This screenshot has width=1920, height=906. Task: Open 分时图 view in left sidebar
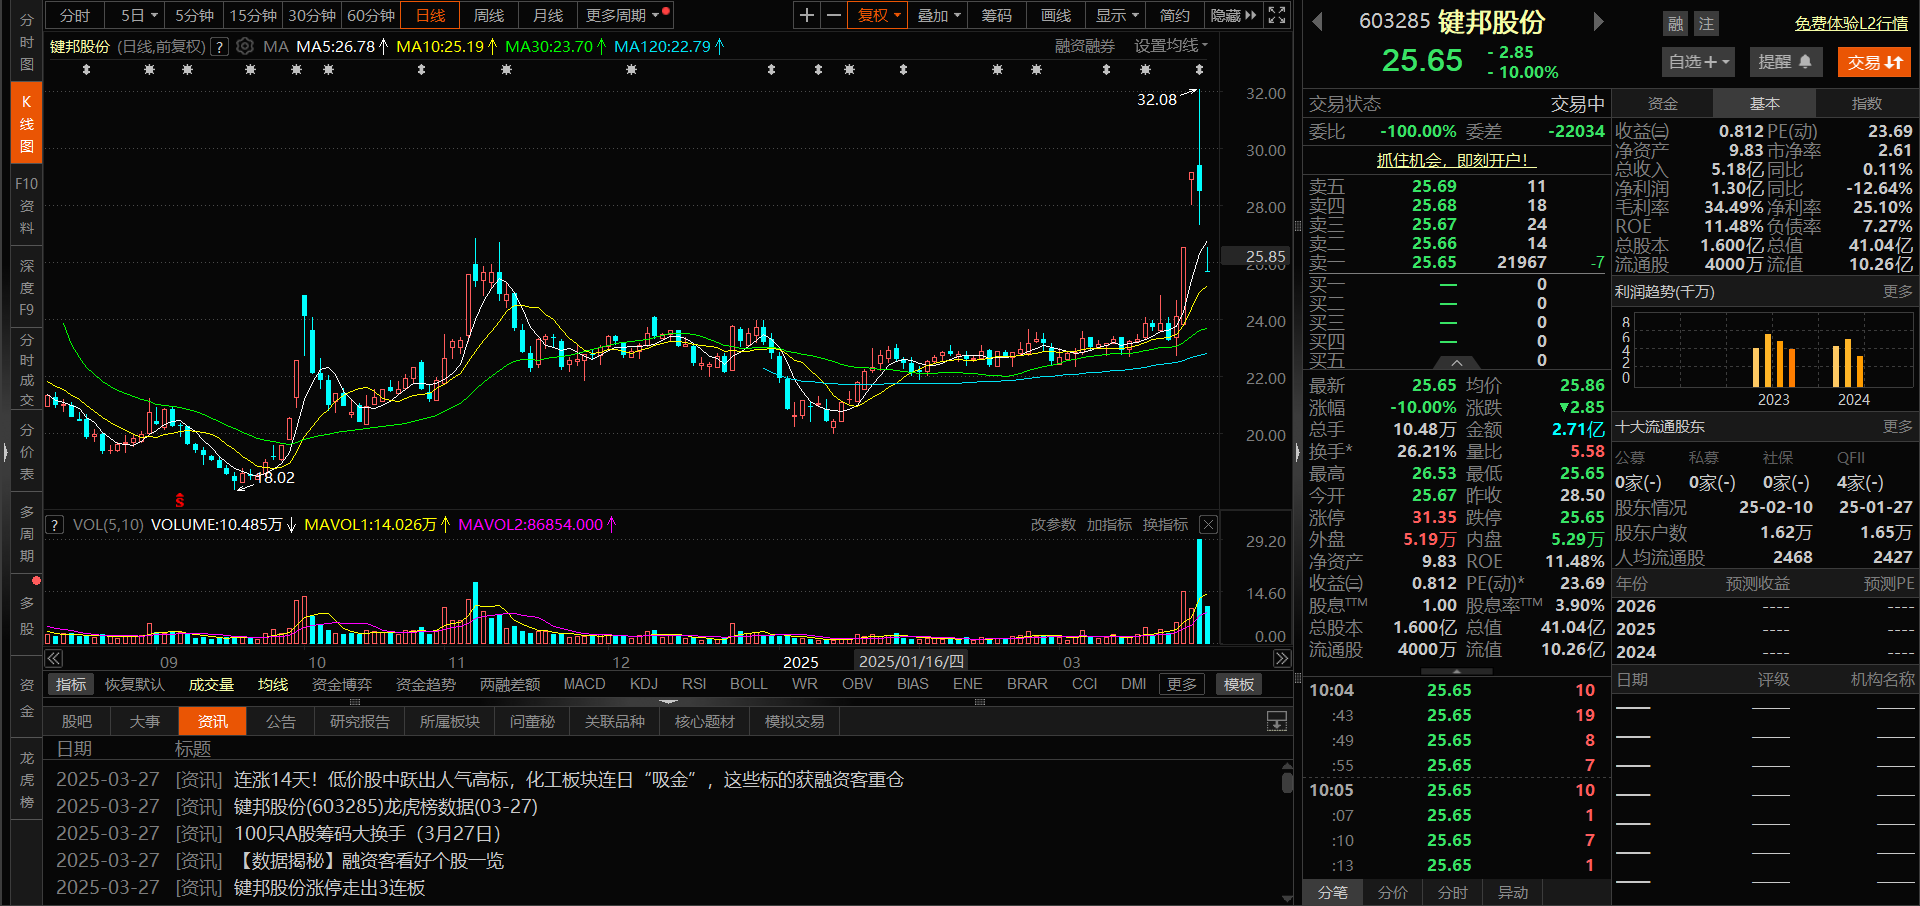[x=27, y=42]
